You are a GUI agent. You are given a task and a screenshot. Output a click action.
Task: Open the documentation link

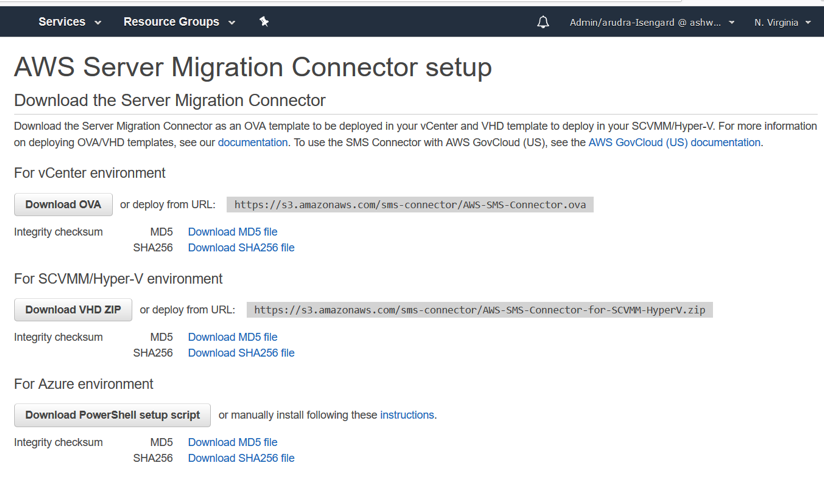click(253, 142)
